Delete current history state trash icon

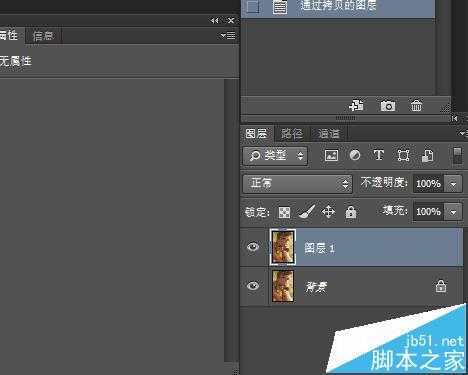(x=416, y=106)
